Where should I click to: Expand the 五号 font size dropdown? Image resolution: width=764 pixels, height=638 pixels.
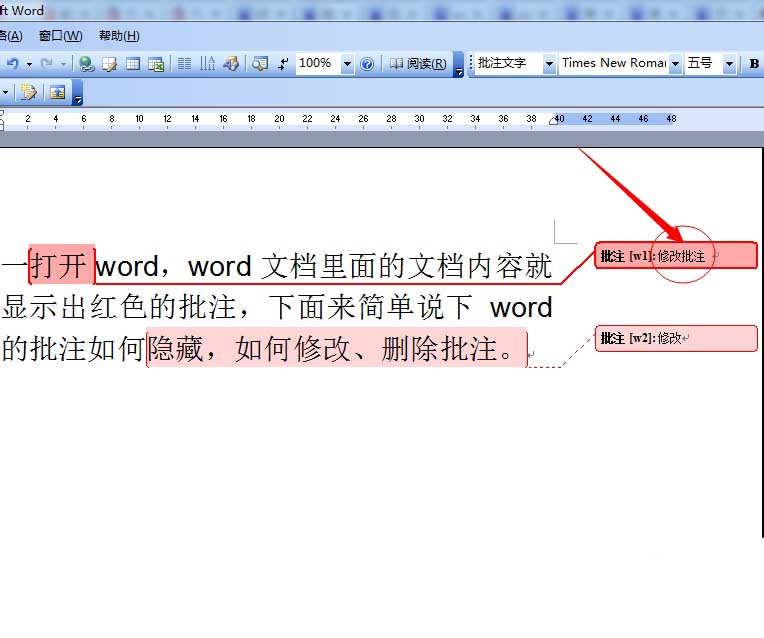[x=729, y=64]
